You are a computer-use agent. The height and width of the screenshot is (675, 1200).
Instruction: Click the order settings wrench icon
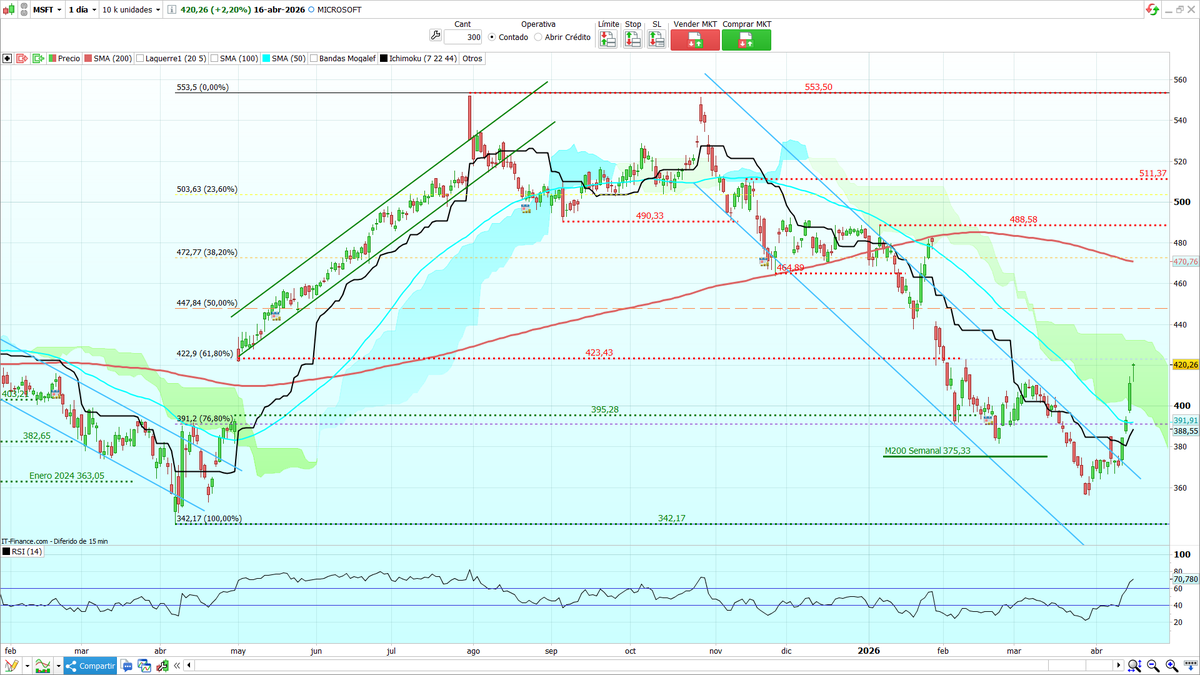coord(434,34)
